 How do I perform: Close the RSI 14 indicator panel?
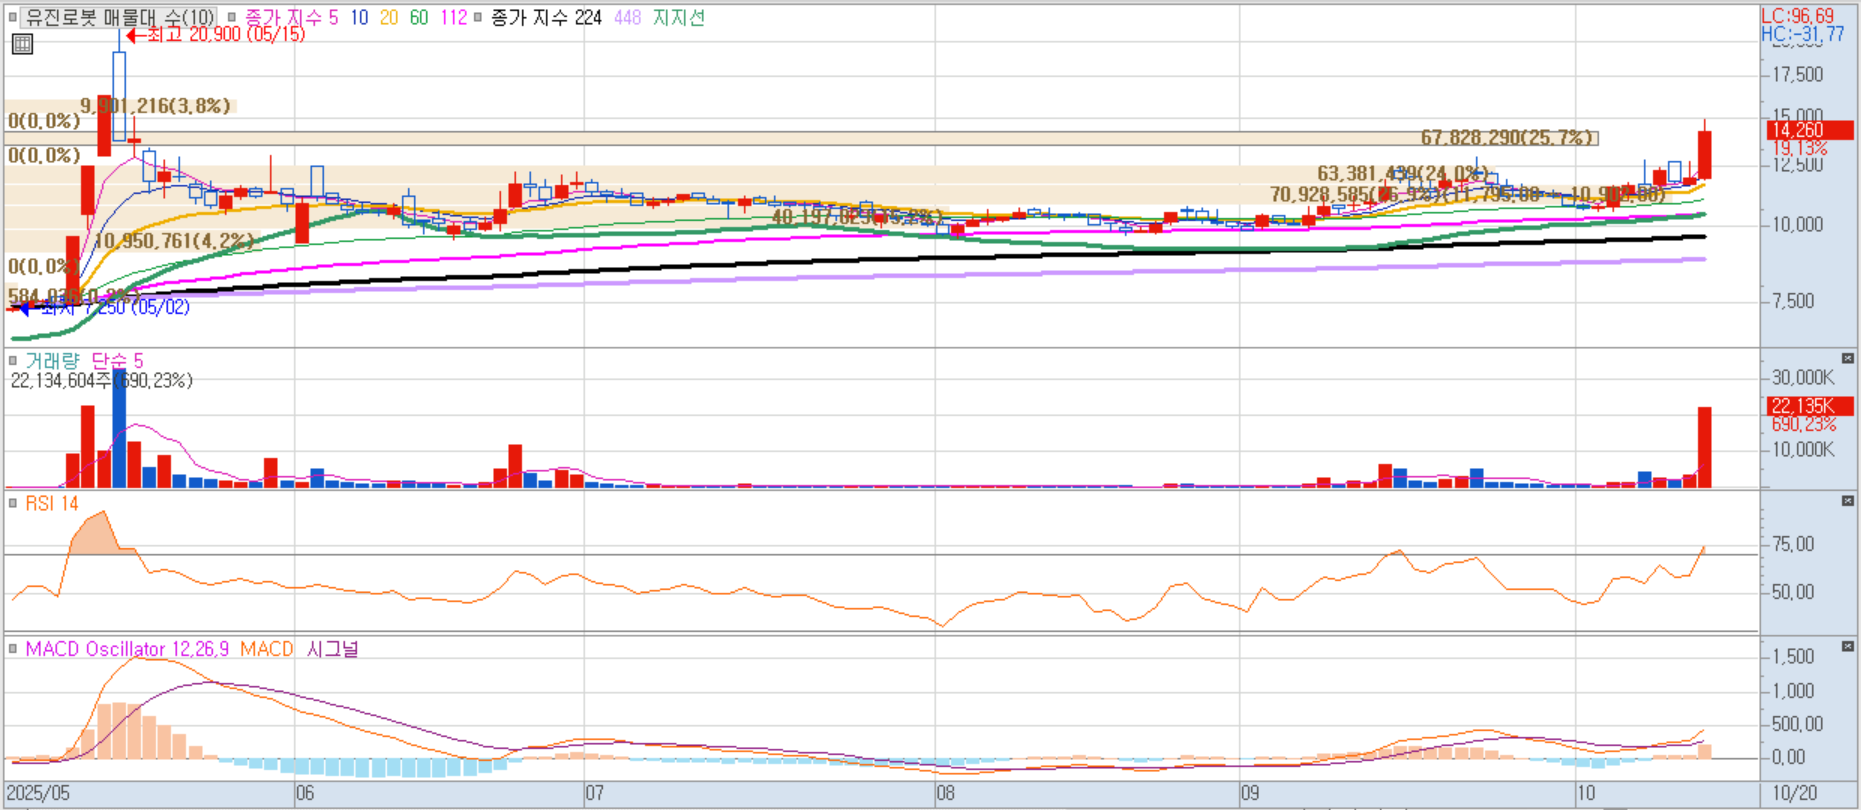(x=1848, y=501)
